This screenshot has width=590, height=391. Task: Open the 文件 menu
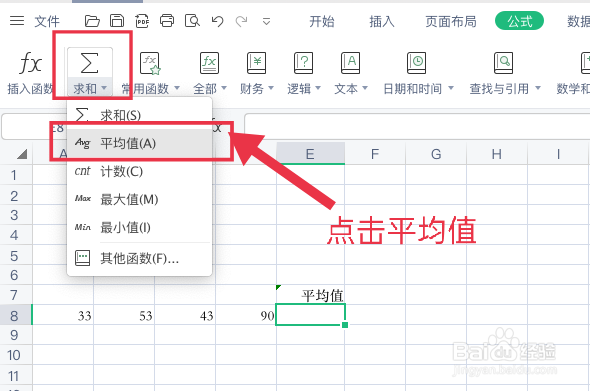point(47,21)
